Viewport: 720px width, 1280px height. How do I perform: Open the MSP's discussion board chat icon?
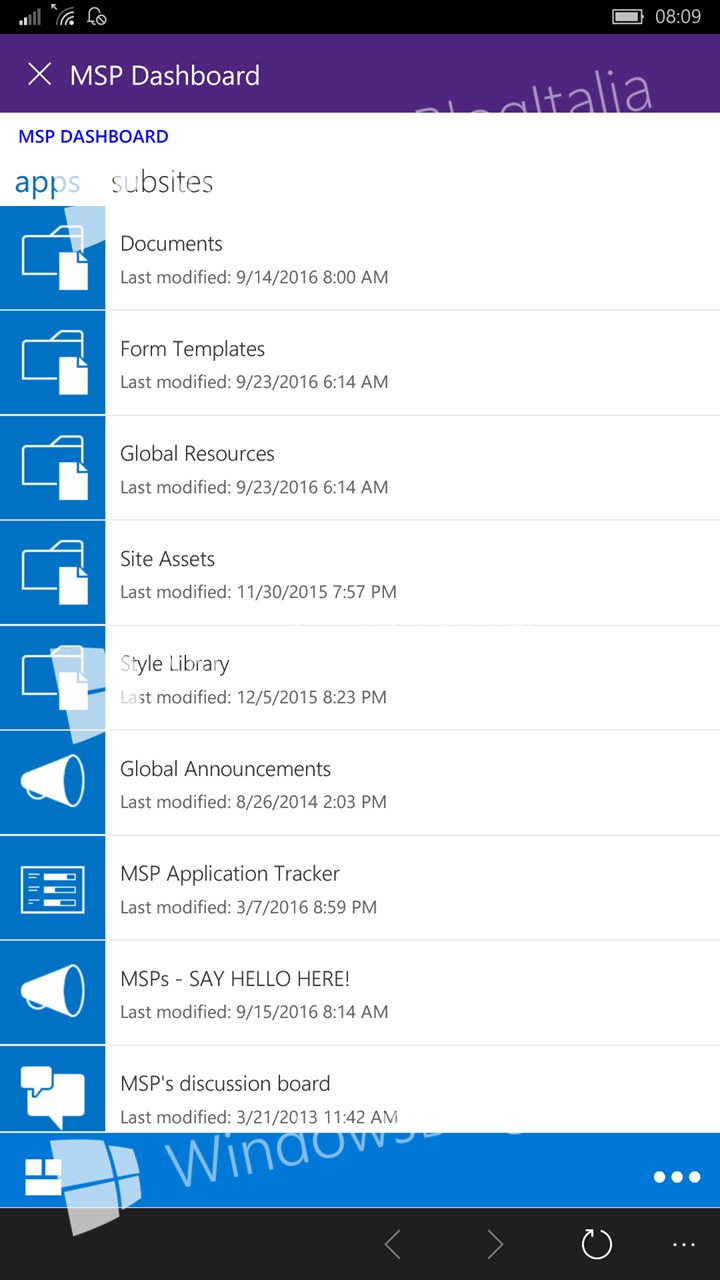(x=52, y=1089)
